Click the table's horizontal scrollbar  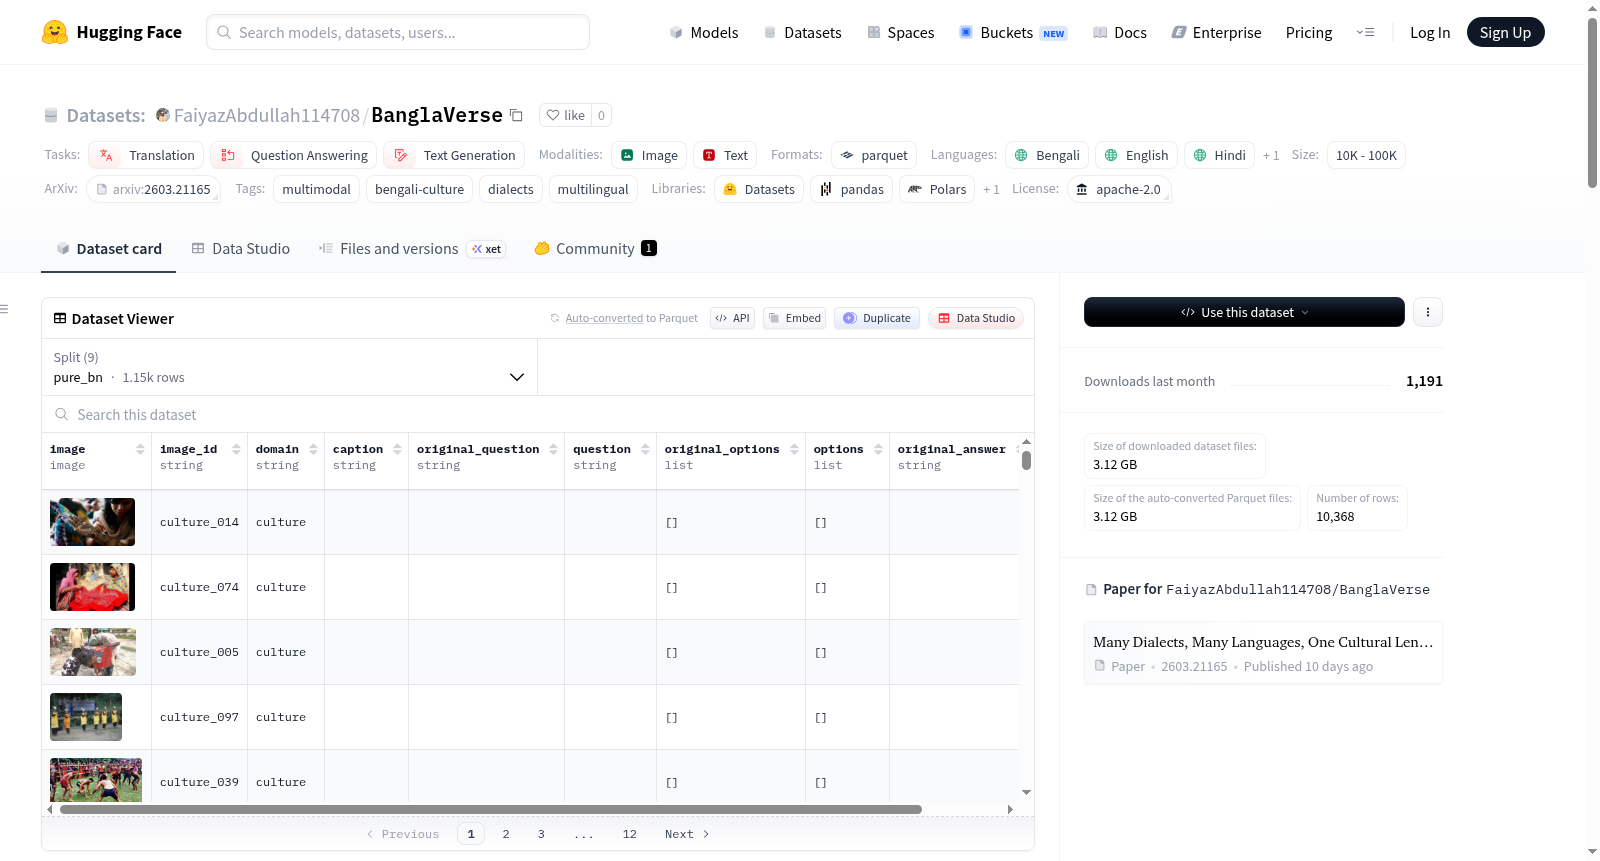point(490,809)
